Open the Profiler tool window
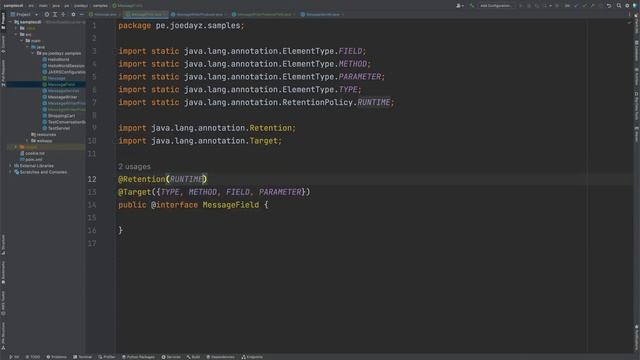Viewport: 640px width, 360px height. pyautogui.click(x=107, y=357)
